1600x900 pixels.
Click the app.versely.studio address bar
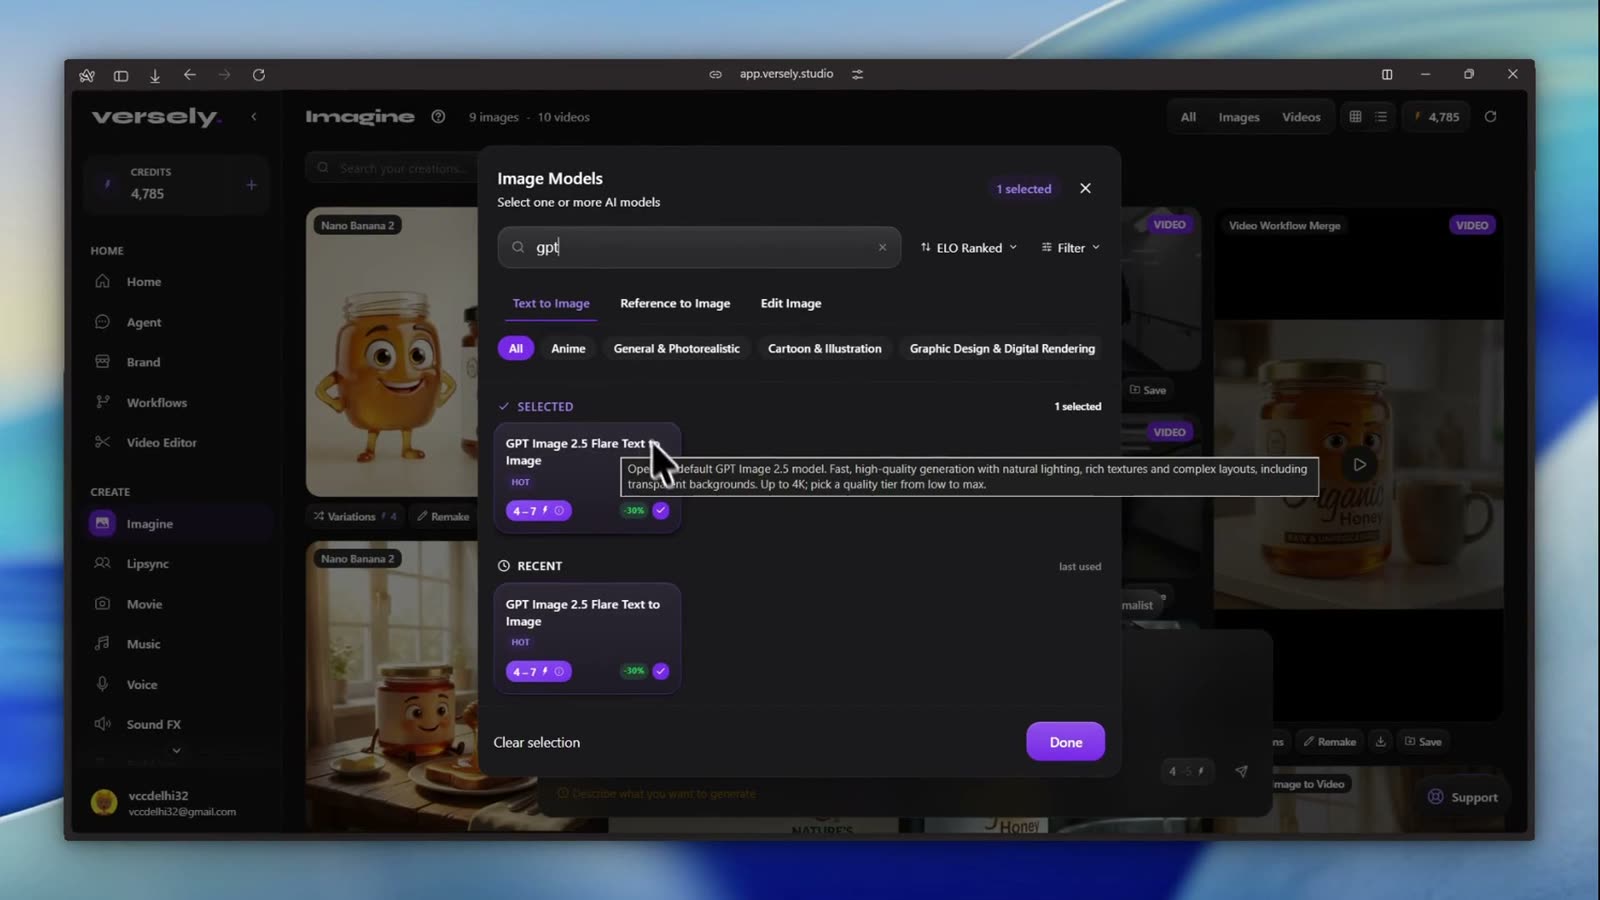786,74
